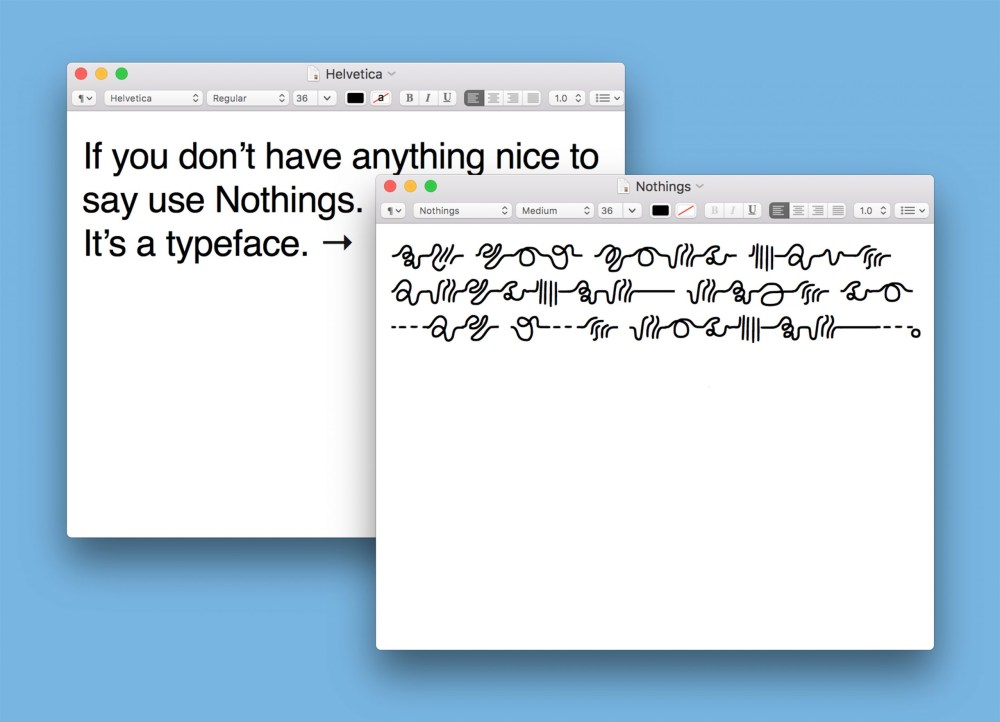Viewport: 1000px width, 722px height.
Task: Click the Nothings document proxy icon
Action: point(624,187)
